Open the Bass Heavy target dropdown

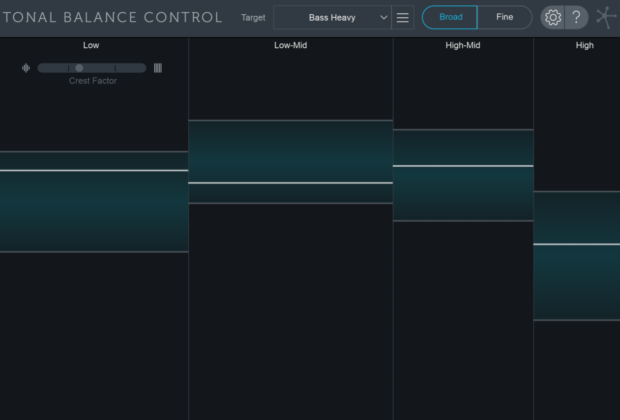[x=332, y=17]
